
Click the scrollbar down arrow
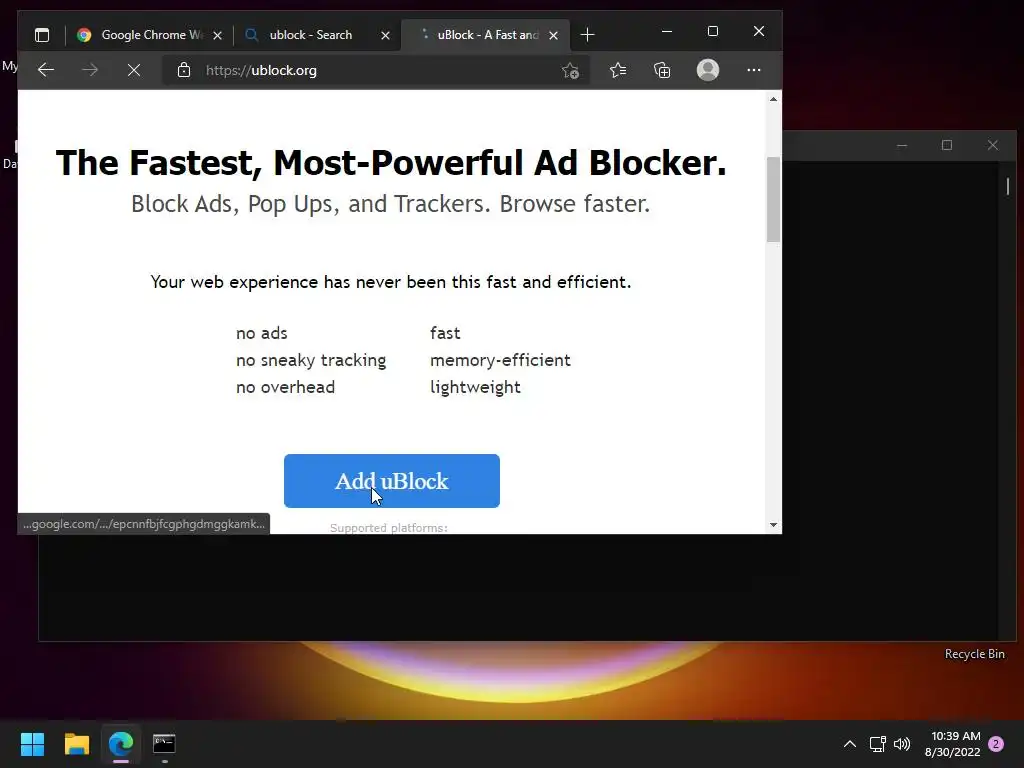click(773, 524)
